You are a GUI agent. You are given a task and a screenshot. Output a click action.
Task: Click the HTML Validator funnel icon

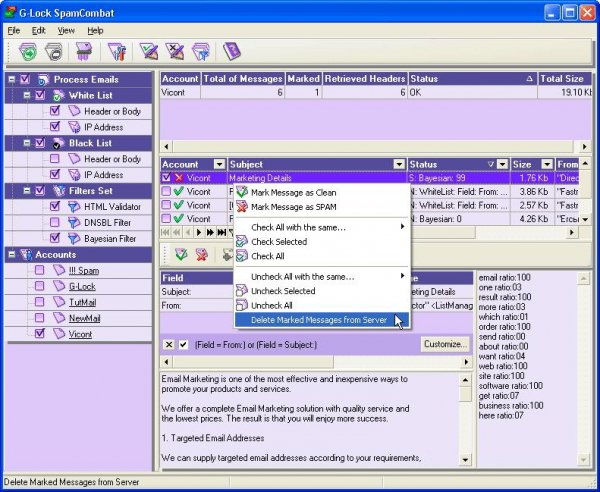click(73, 207)
